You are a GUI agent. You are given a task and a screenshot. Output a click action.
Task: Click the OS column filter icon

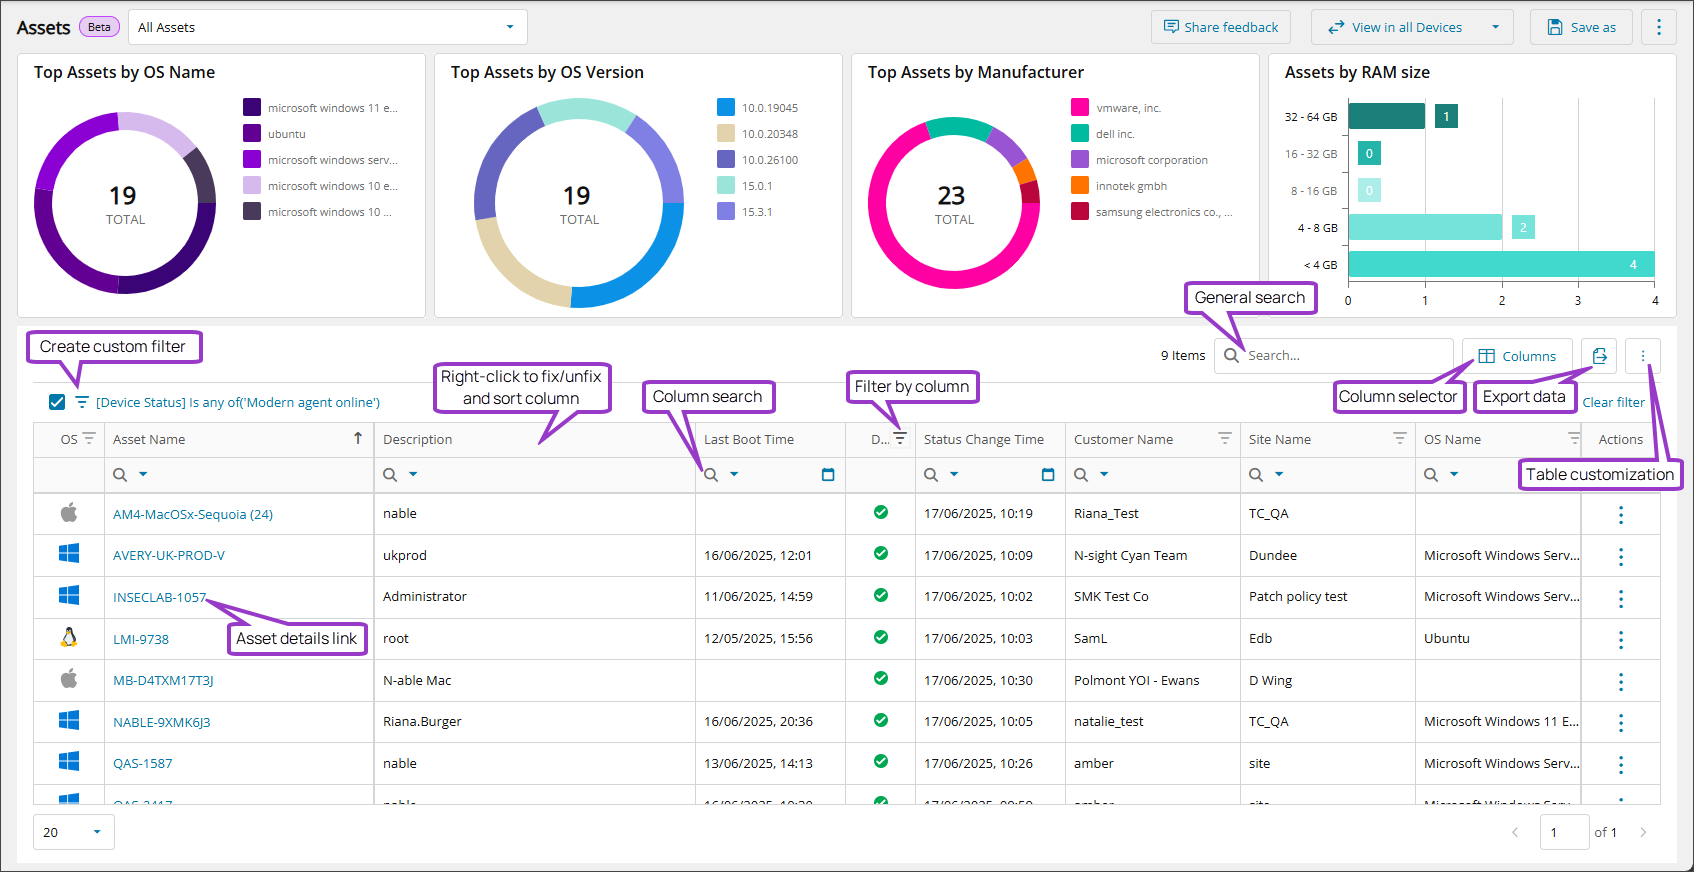pos(89,439)
